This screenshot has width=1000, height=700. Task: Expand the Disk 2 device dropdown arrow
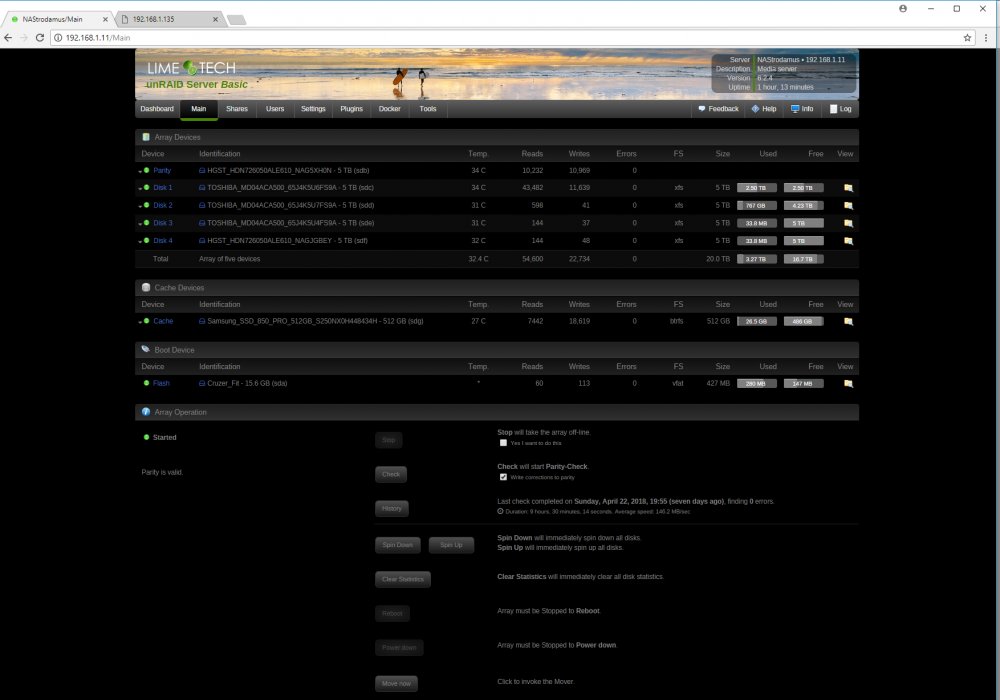(x=140, y=207)
